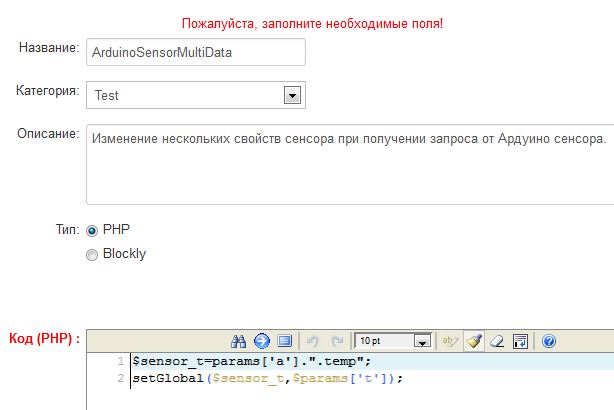Toggle the smooth selection 'ab' icon

pos(451,341)
